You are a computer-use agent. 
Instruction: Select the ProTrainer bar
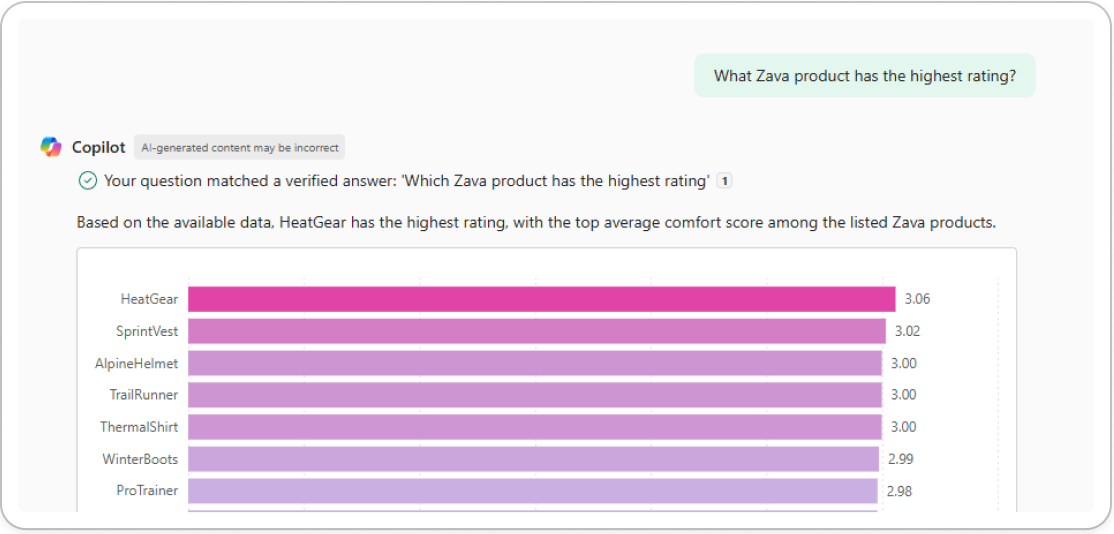(532, 491)
